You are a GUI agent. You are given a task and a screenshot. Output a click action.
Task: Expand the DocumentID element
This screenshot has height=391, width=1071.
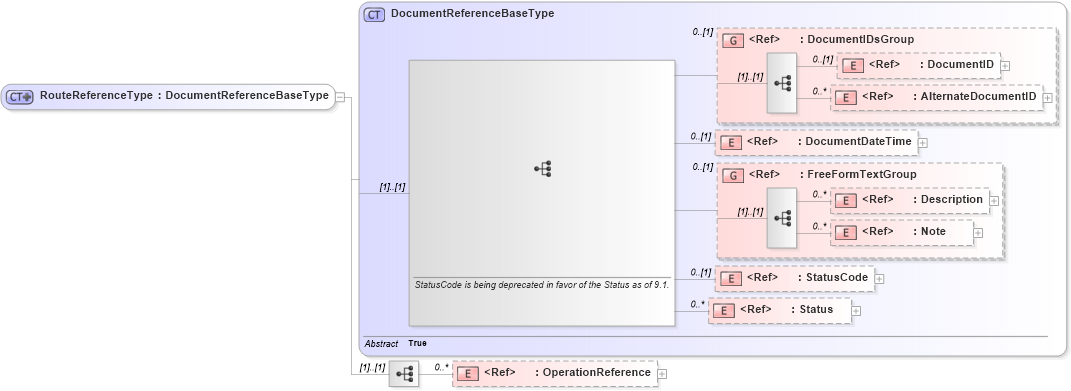coord(1005,66)
